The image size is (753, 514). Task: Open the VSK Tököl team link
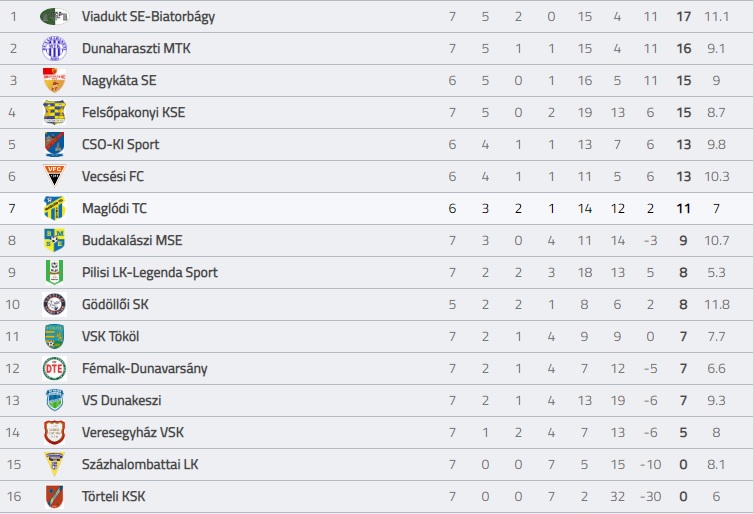point(110,336)
